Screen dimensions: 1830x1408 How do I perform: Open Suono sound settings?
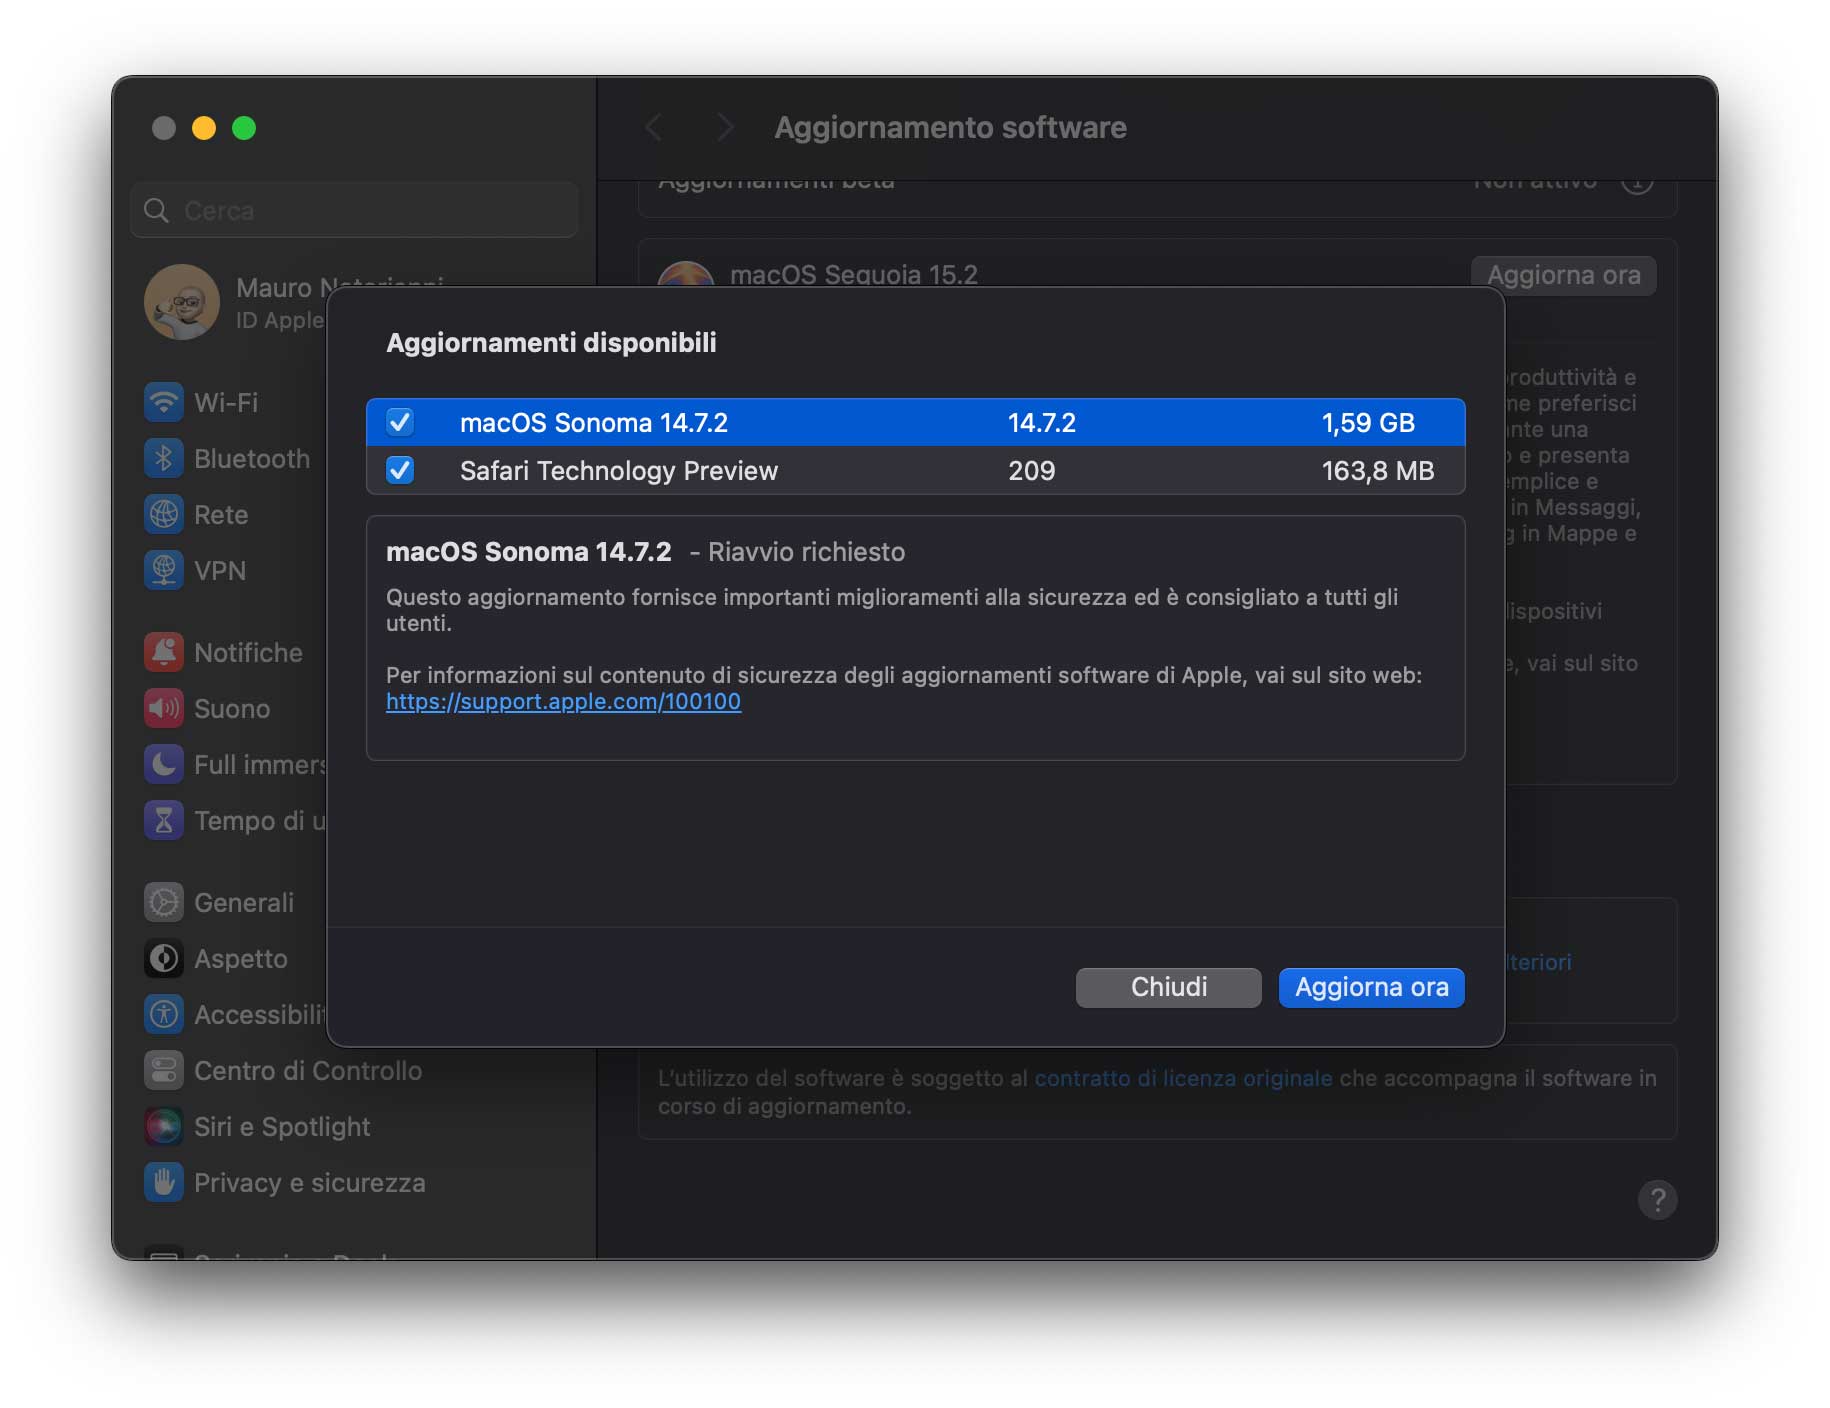coord(232,709)
